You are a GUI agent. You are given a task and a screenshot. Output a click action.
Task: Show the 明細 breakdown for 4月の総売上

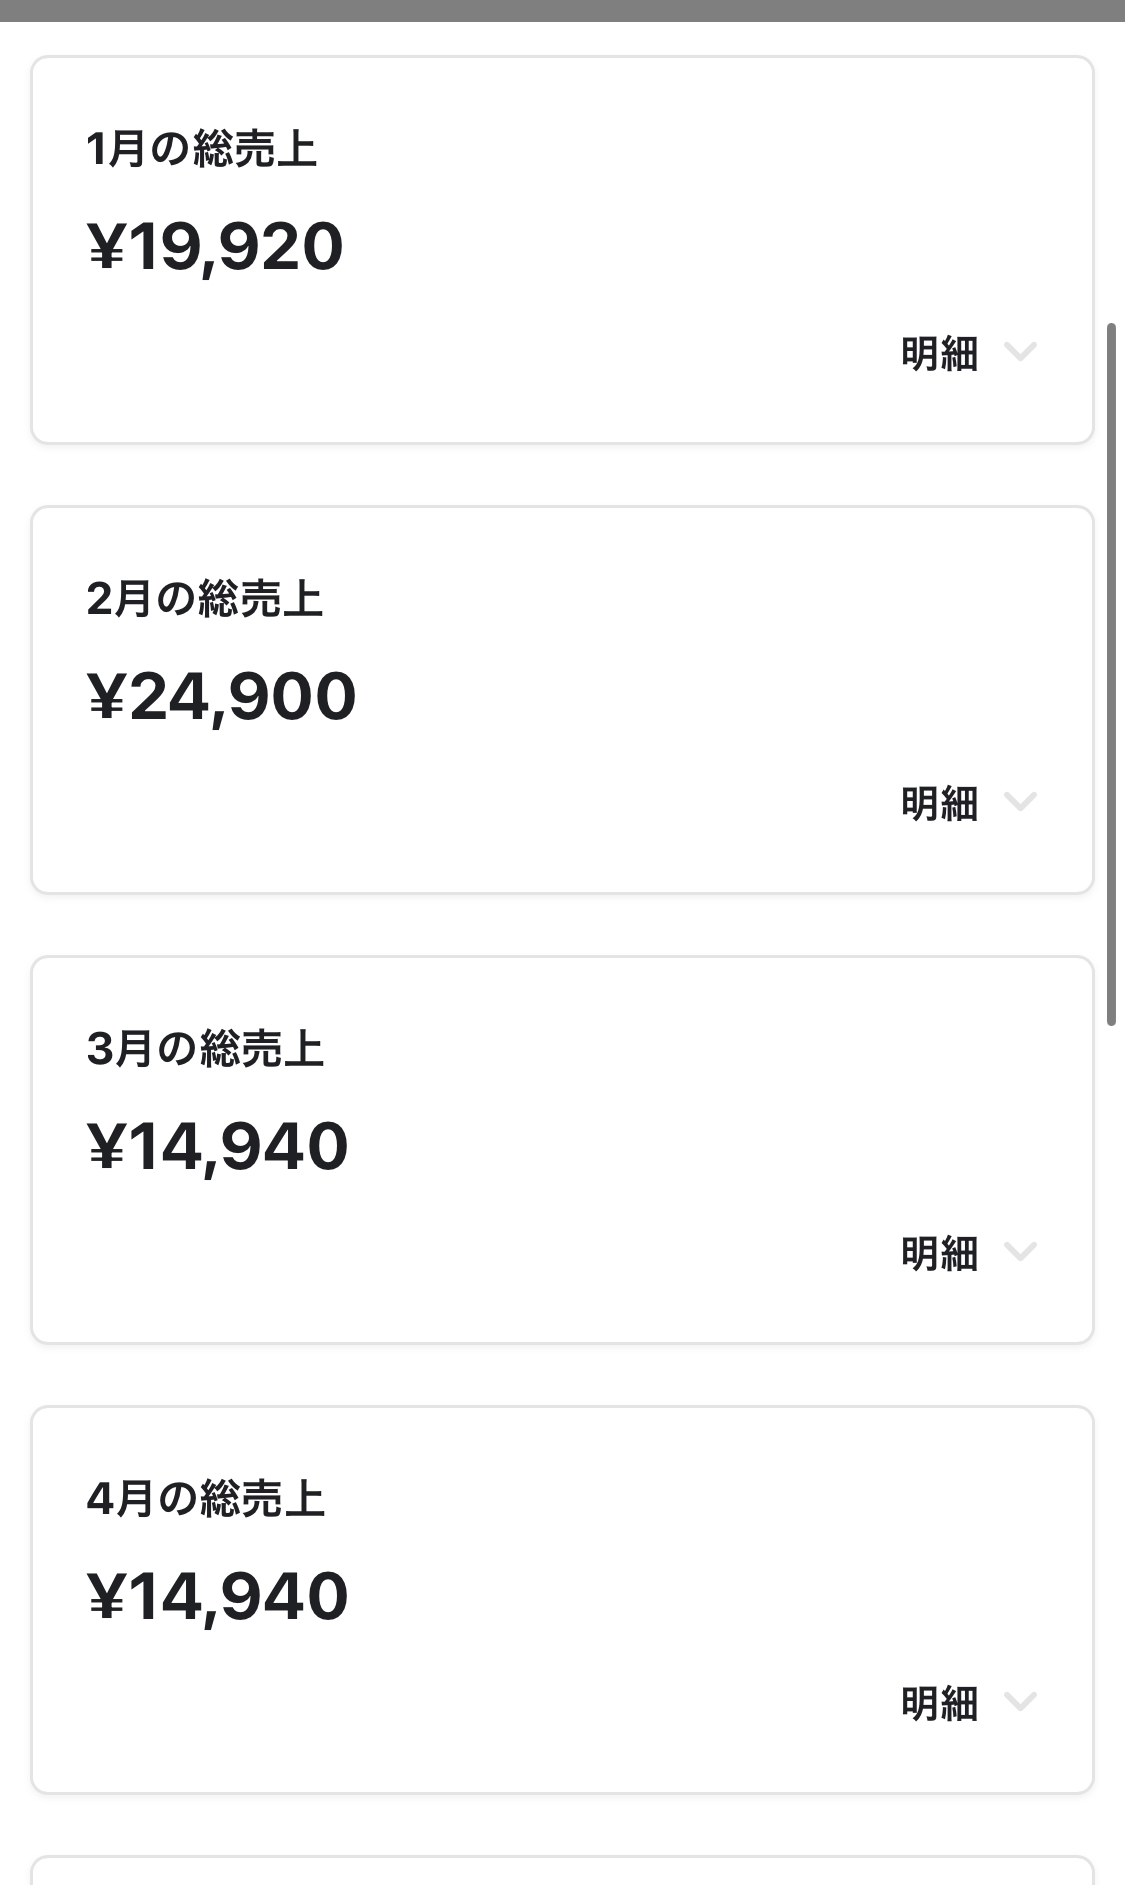tap(939, 1704)
